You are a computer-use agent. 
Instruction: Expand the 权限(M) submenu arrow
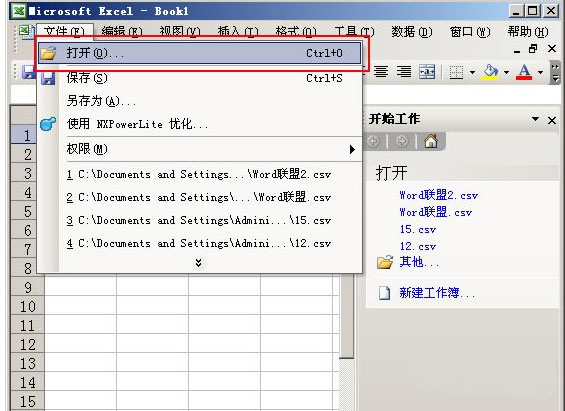(352, 149)
